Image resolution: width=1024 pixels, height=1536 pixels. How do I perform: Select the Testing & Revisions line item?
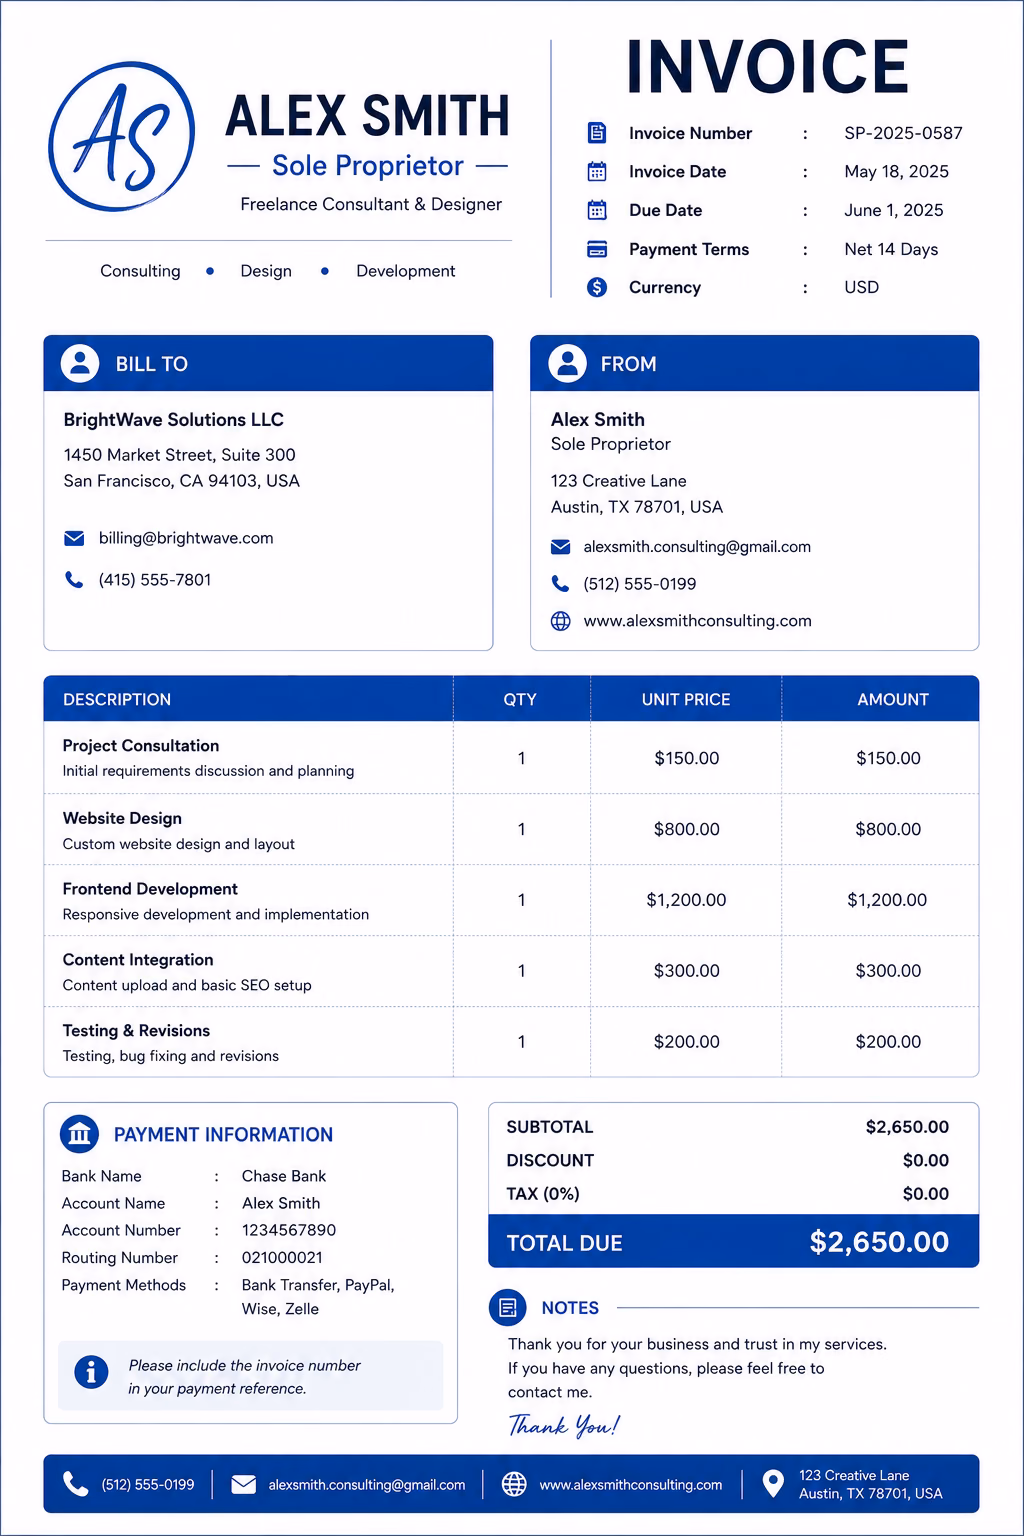[511, 1042]
